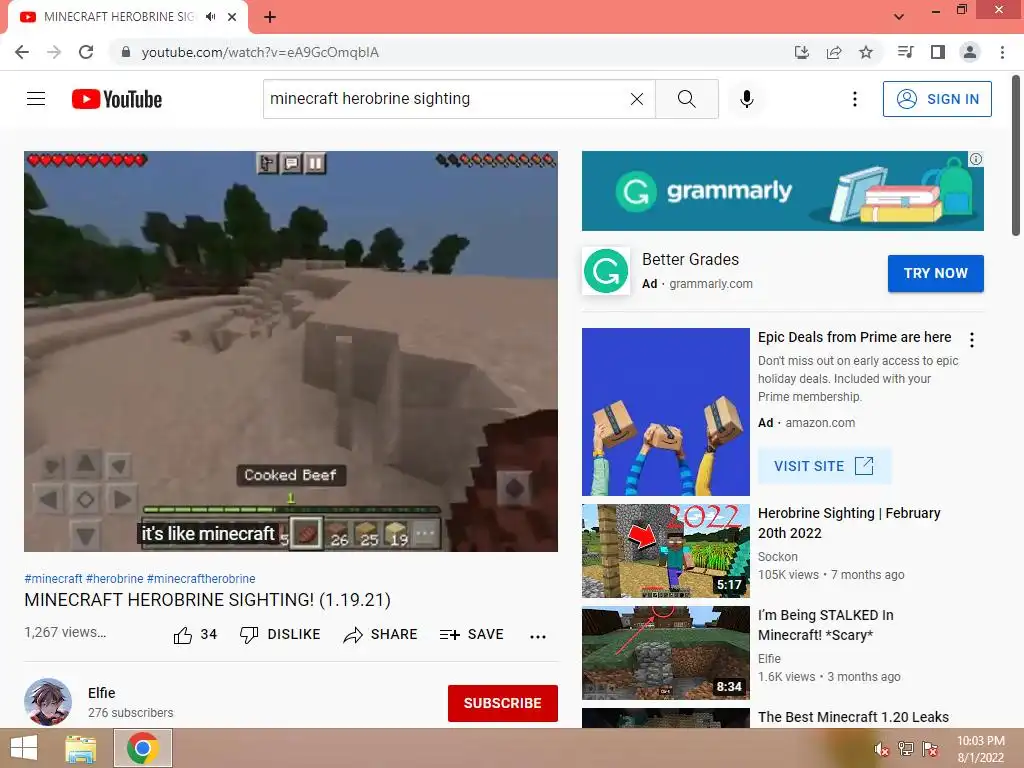Open I'm Being STALKED video thumbnail

coord(665,652)
